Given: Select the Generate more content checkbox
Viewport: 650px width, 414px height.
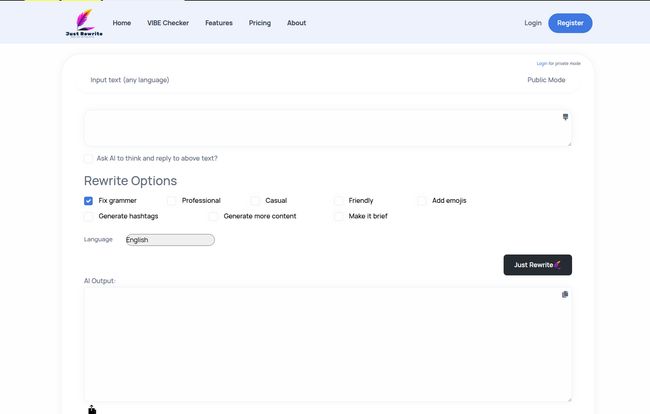Looking at the screenshot, I should (213, 216).
